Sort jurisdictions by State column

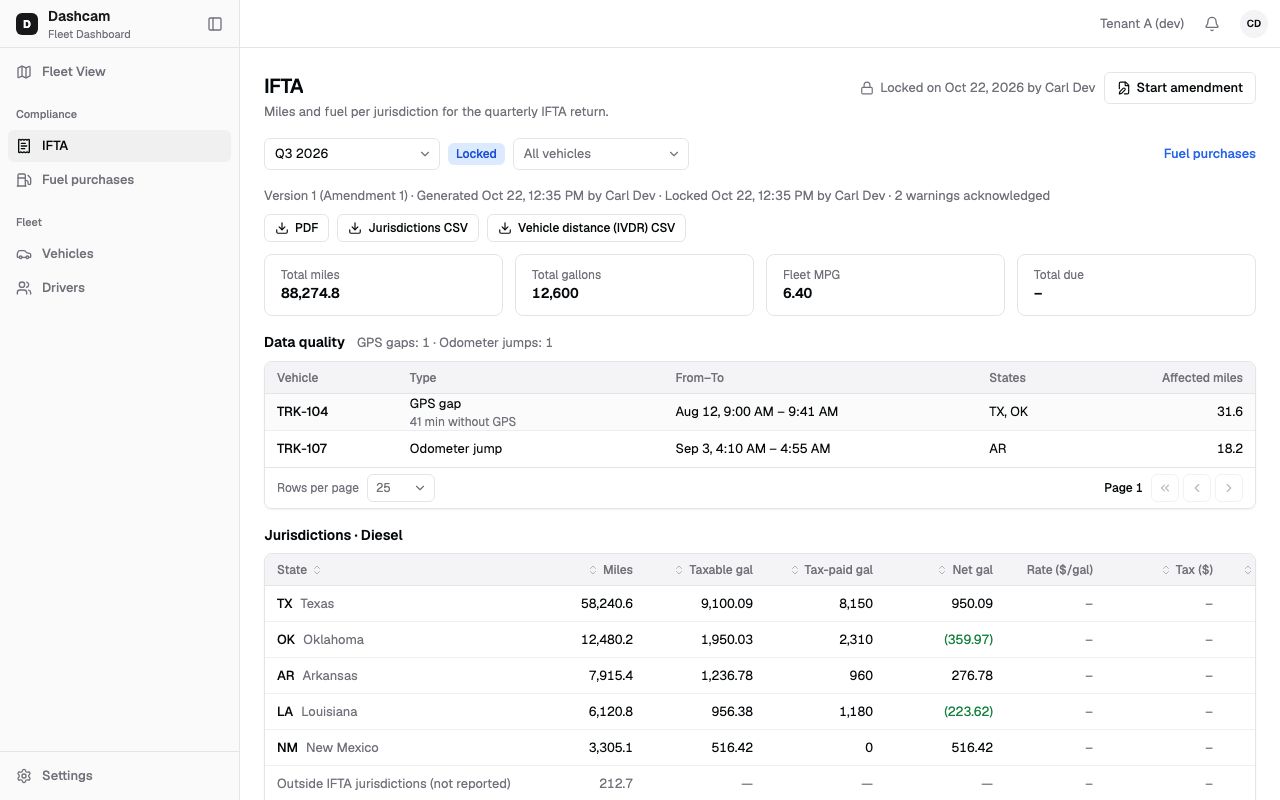[x=299, y=570]
